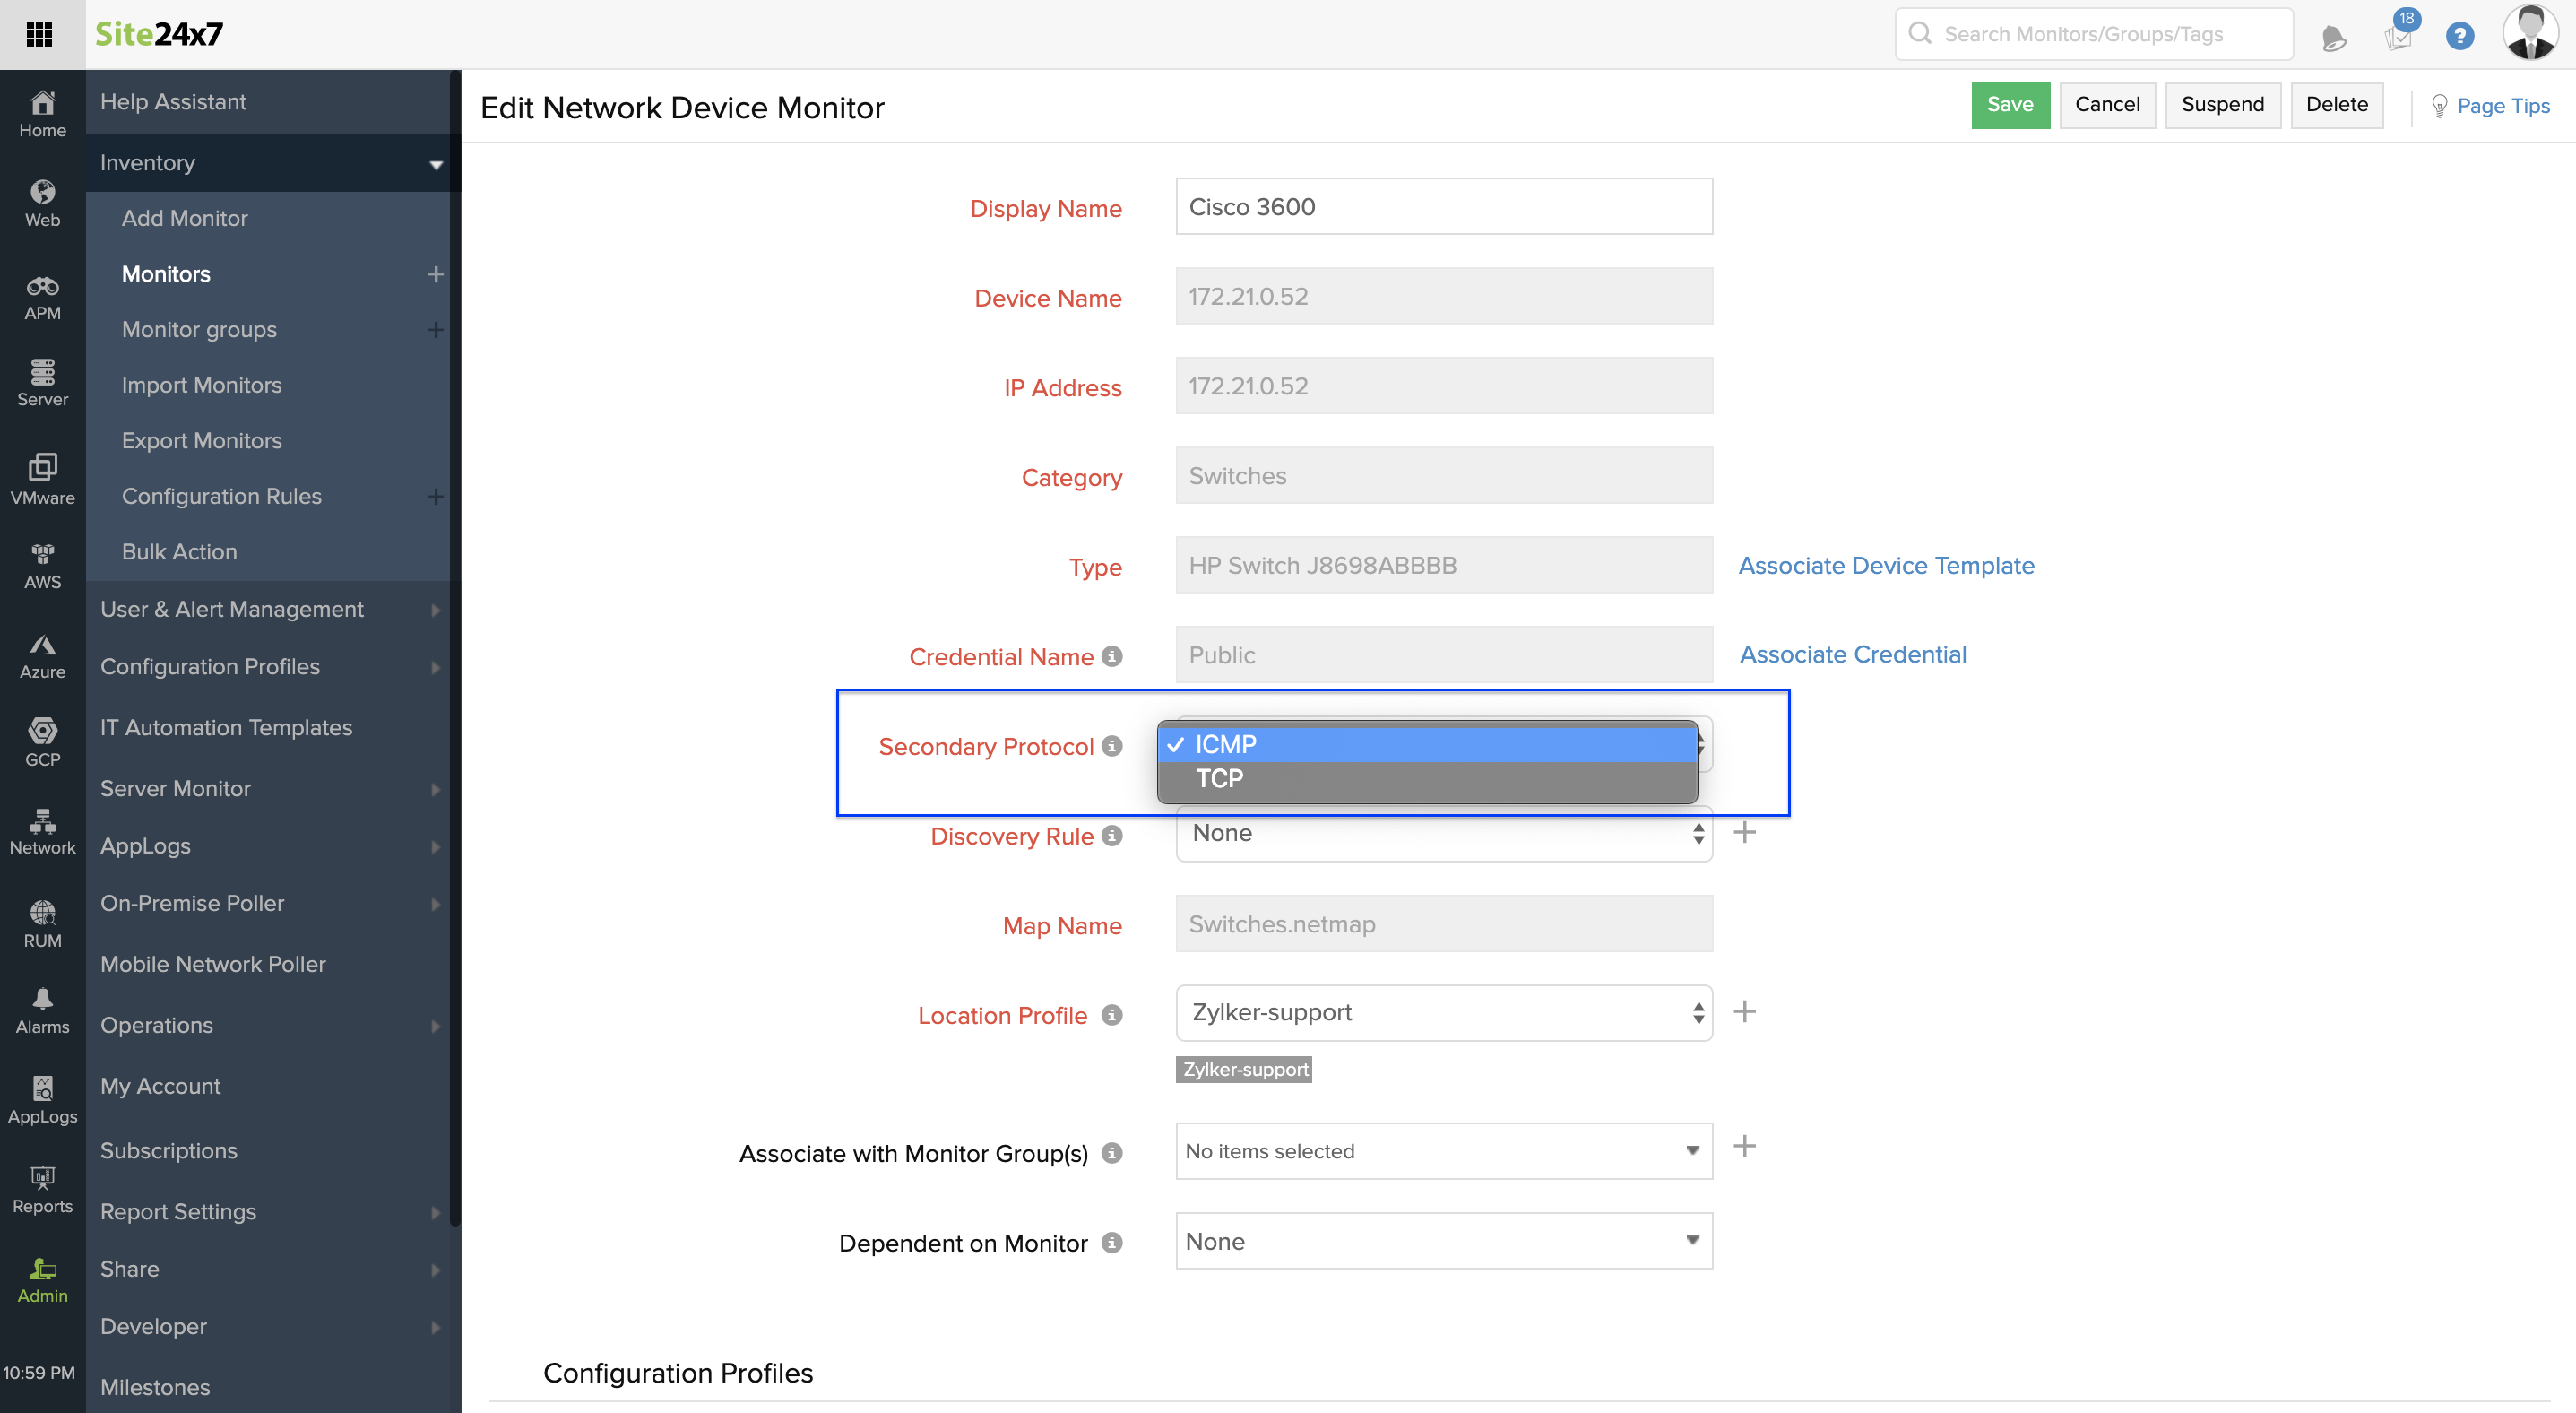Click the help question mark icon

tap(2459, 36)
